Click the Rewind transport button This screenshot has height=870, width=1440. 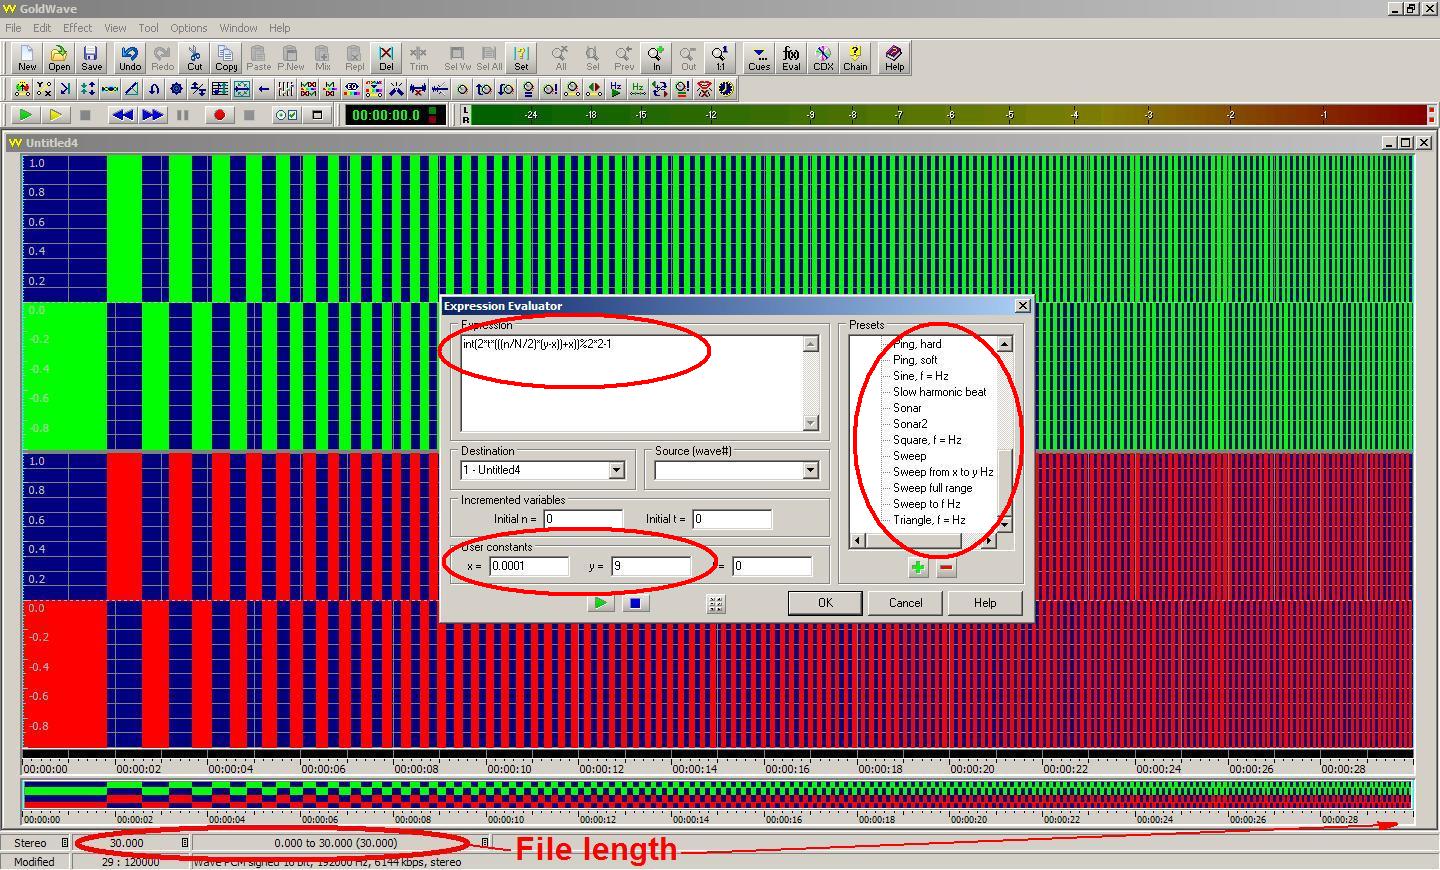click(x=122, y=115)
